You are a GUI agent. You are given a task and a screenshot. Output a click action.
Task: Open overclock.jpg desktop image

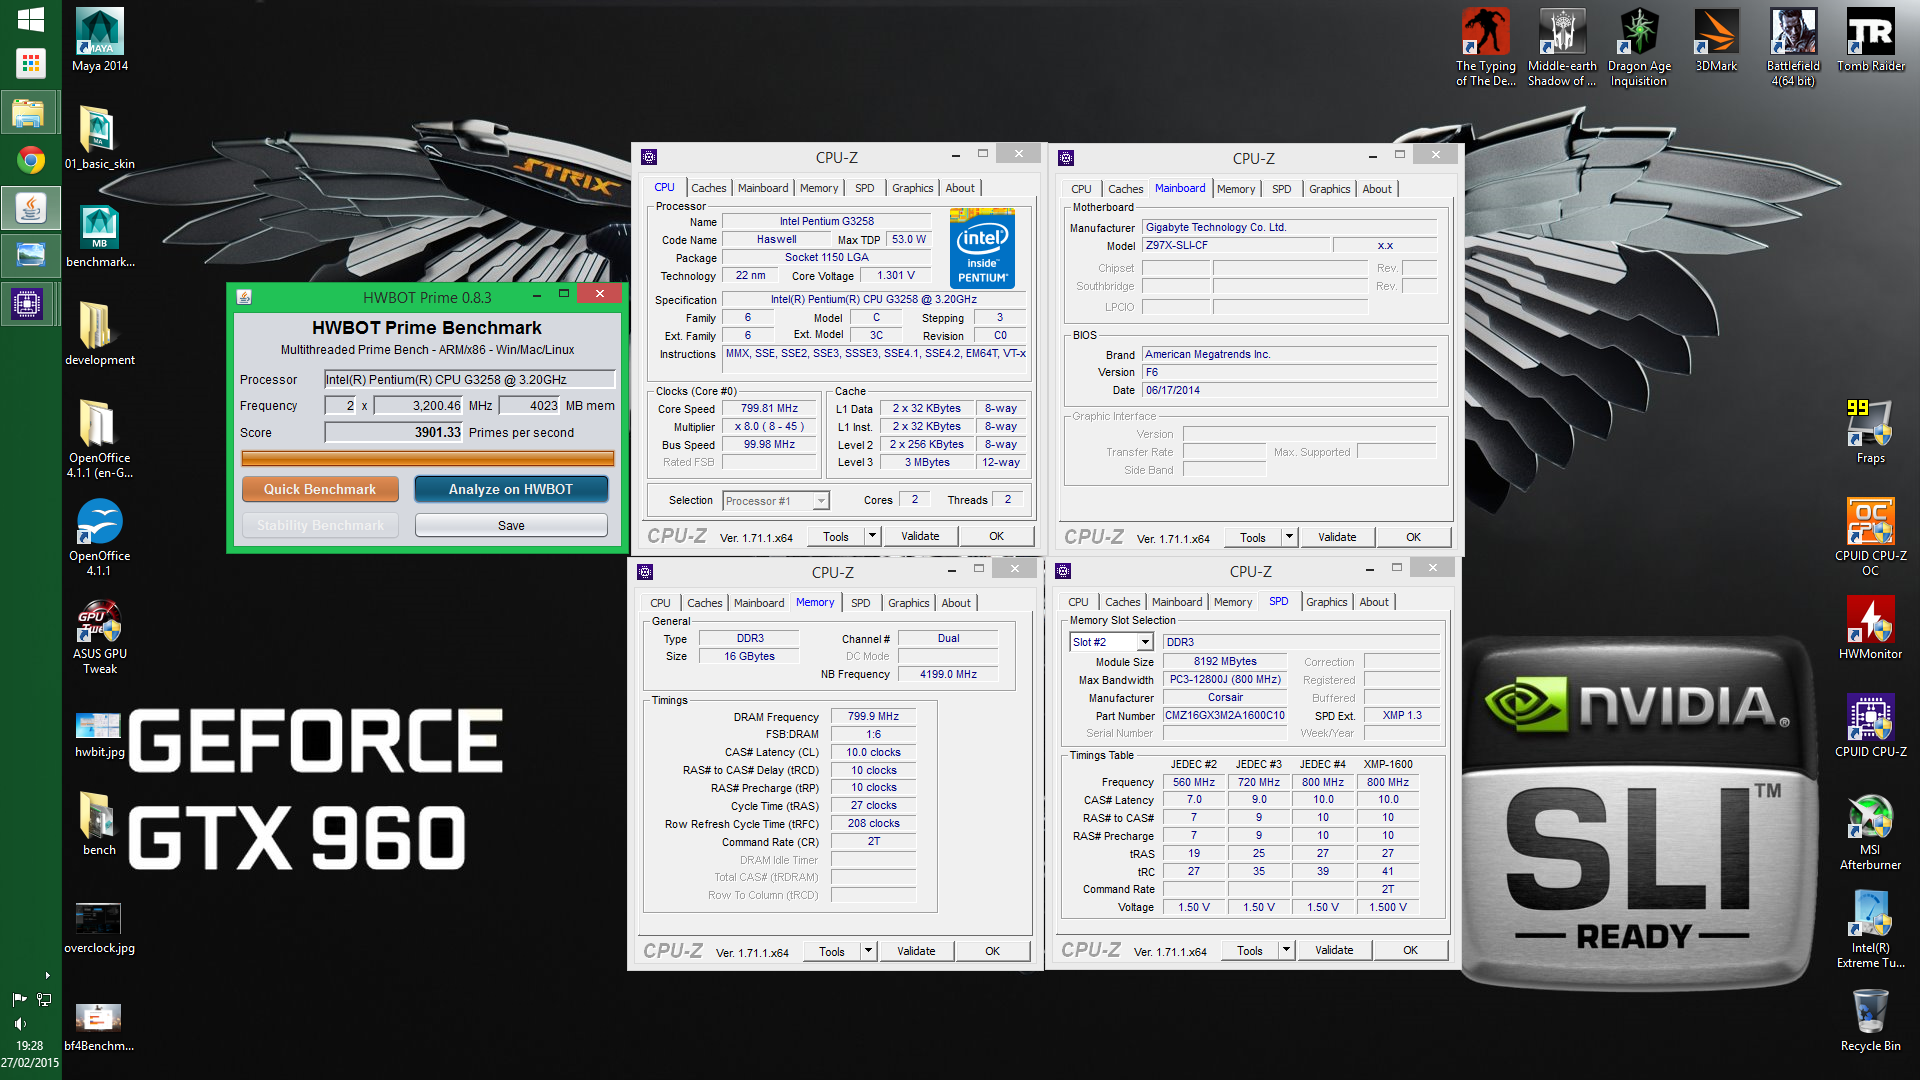[x=99, y=926]
